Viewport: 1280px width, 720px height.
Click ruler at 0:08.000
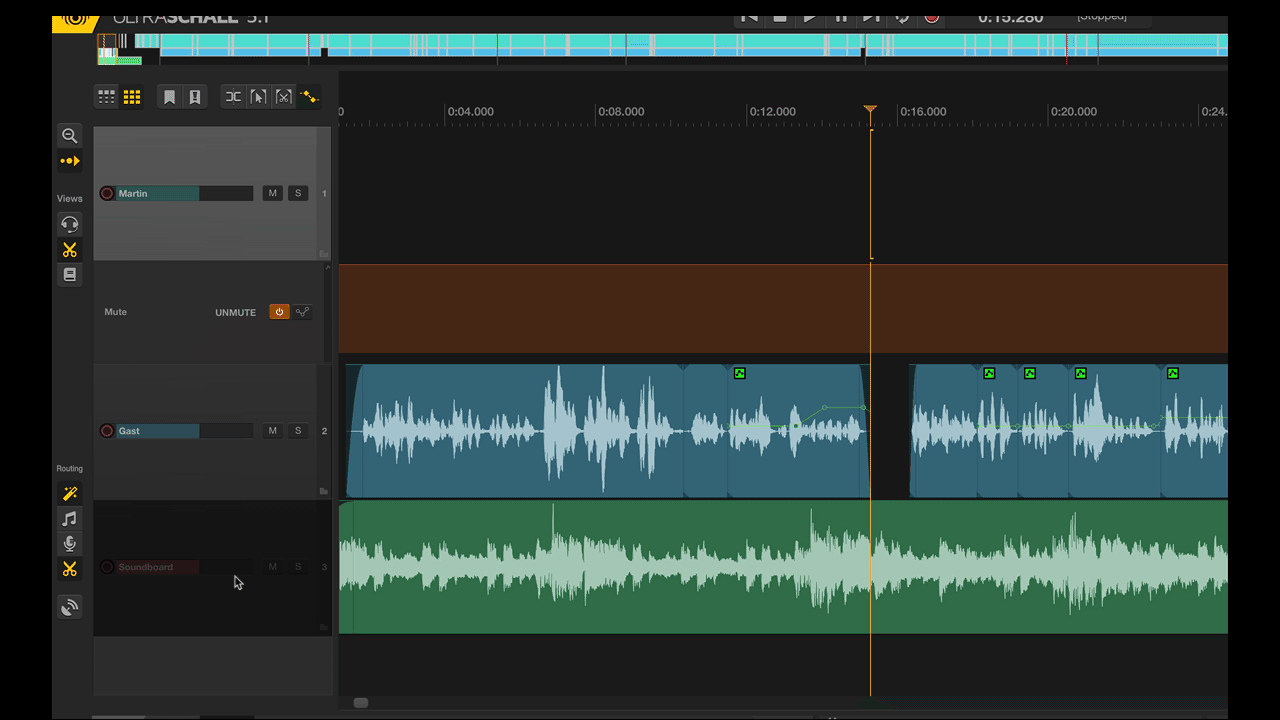(621, 112)
